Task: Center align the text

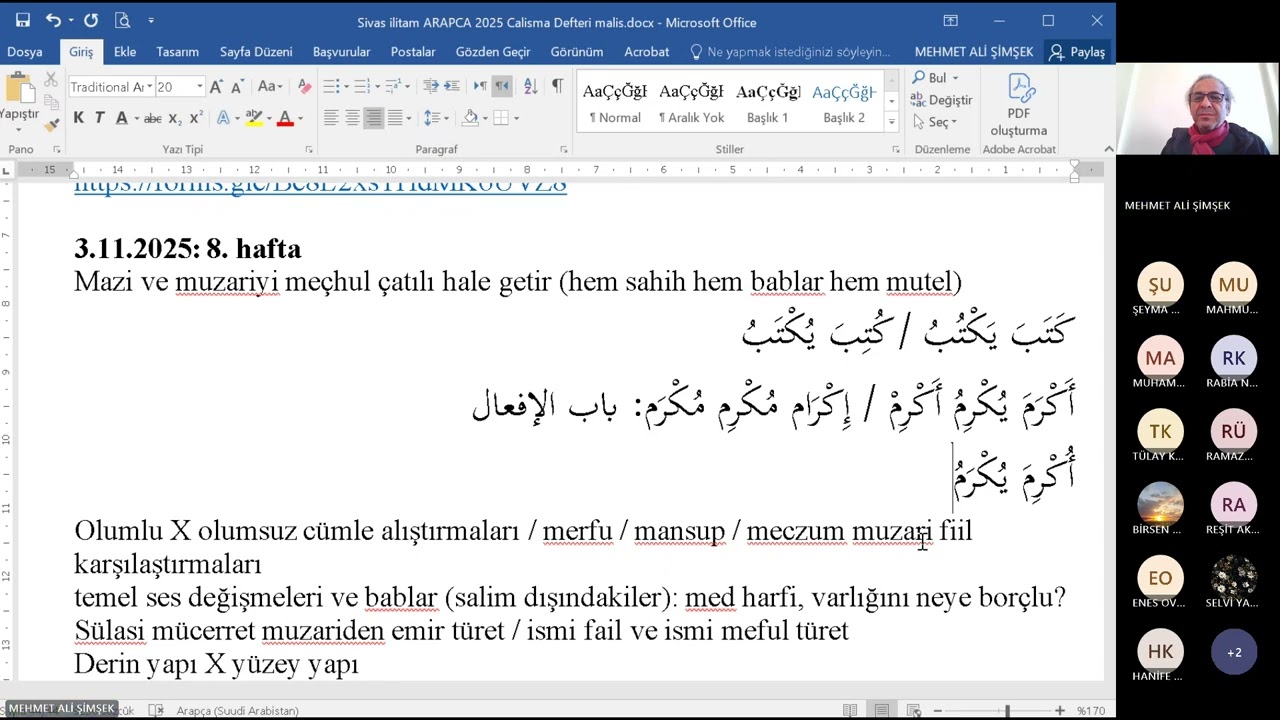Action: (x=352, y=118)
